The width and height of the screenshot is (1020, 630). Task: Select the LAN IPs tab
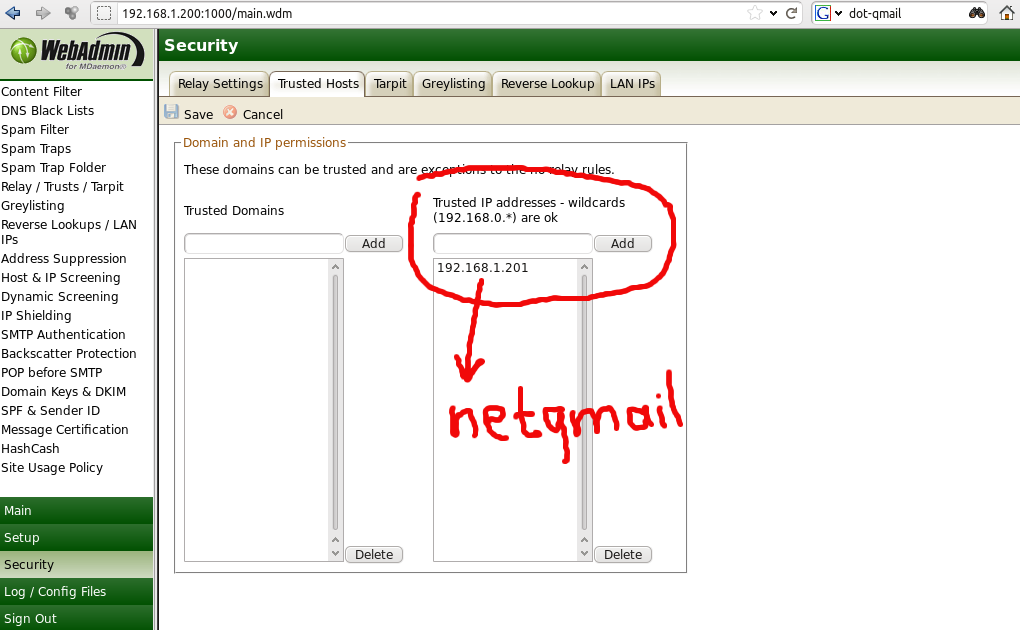click(632, 84)
